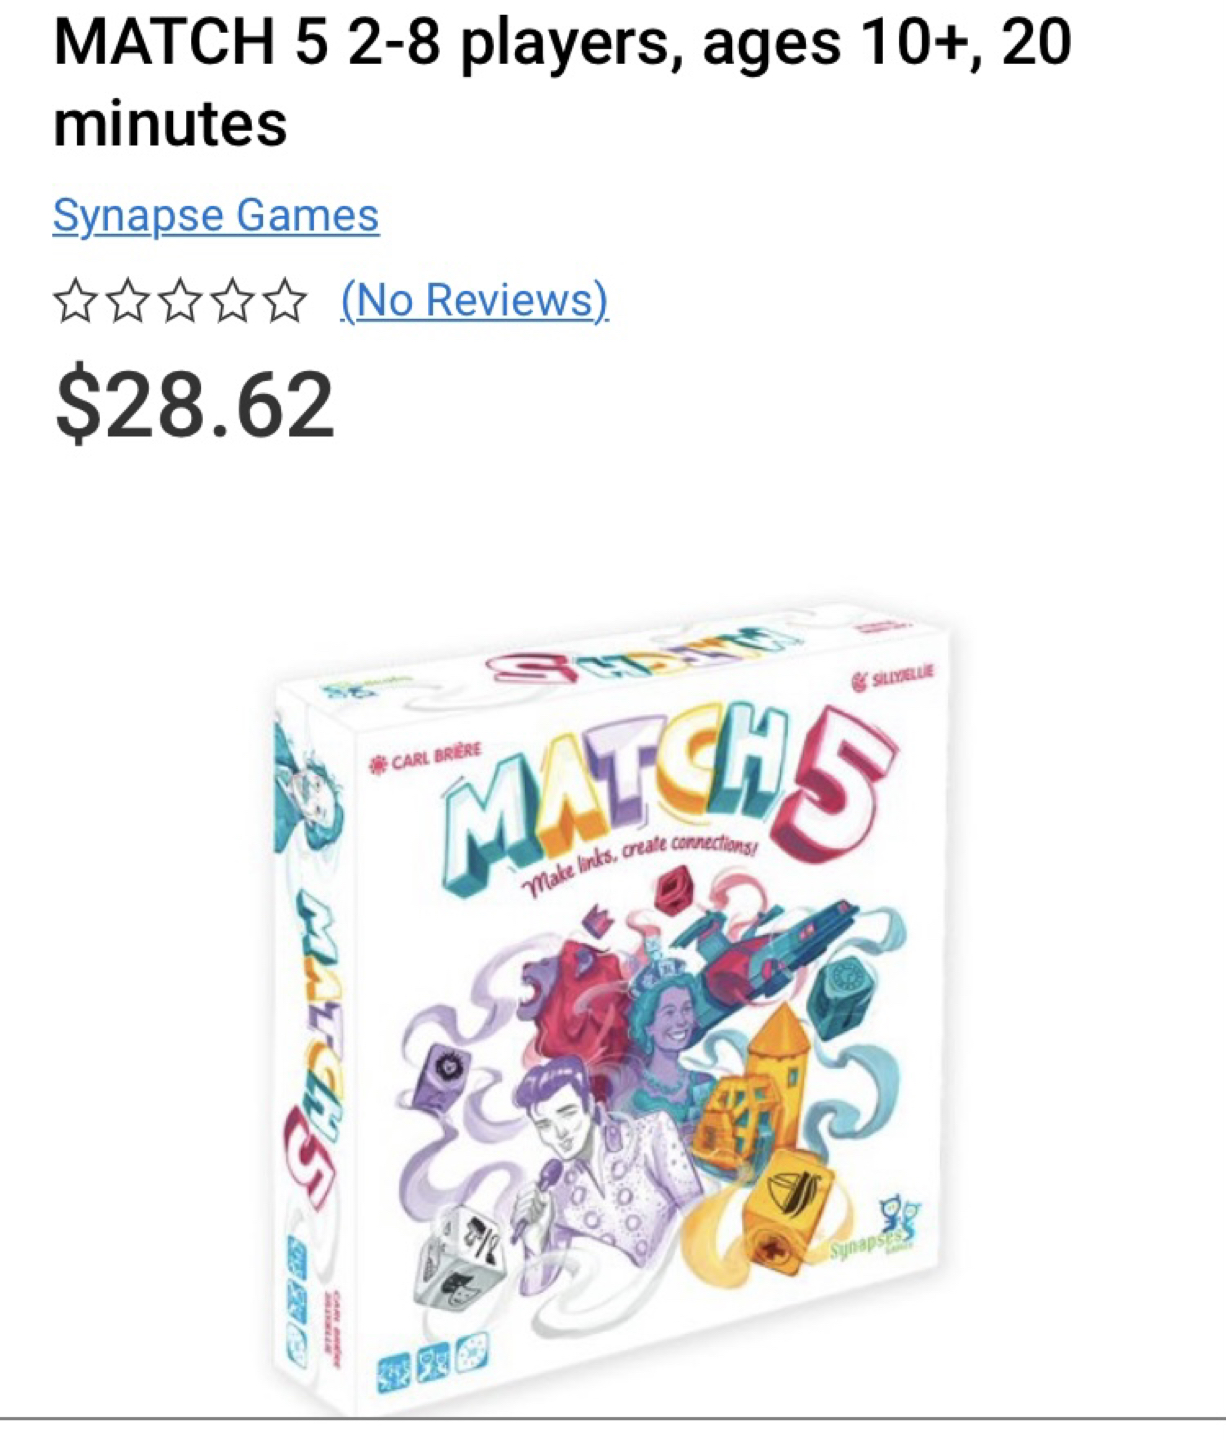This screenshot has width=1226, height=1440.
Task: Click the MATCH 5 product title heading
Action: click(x=562, y=82)
